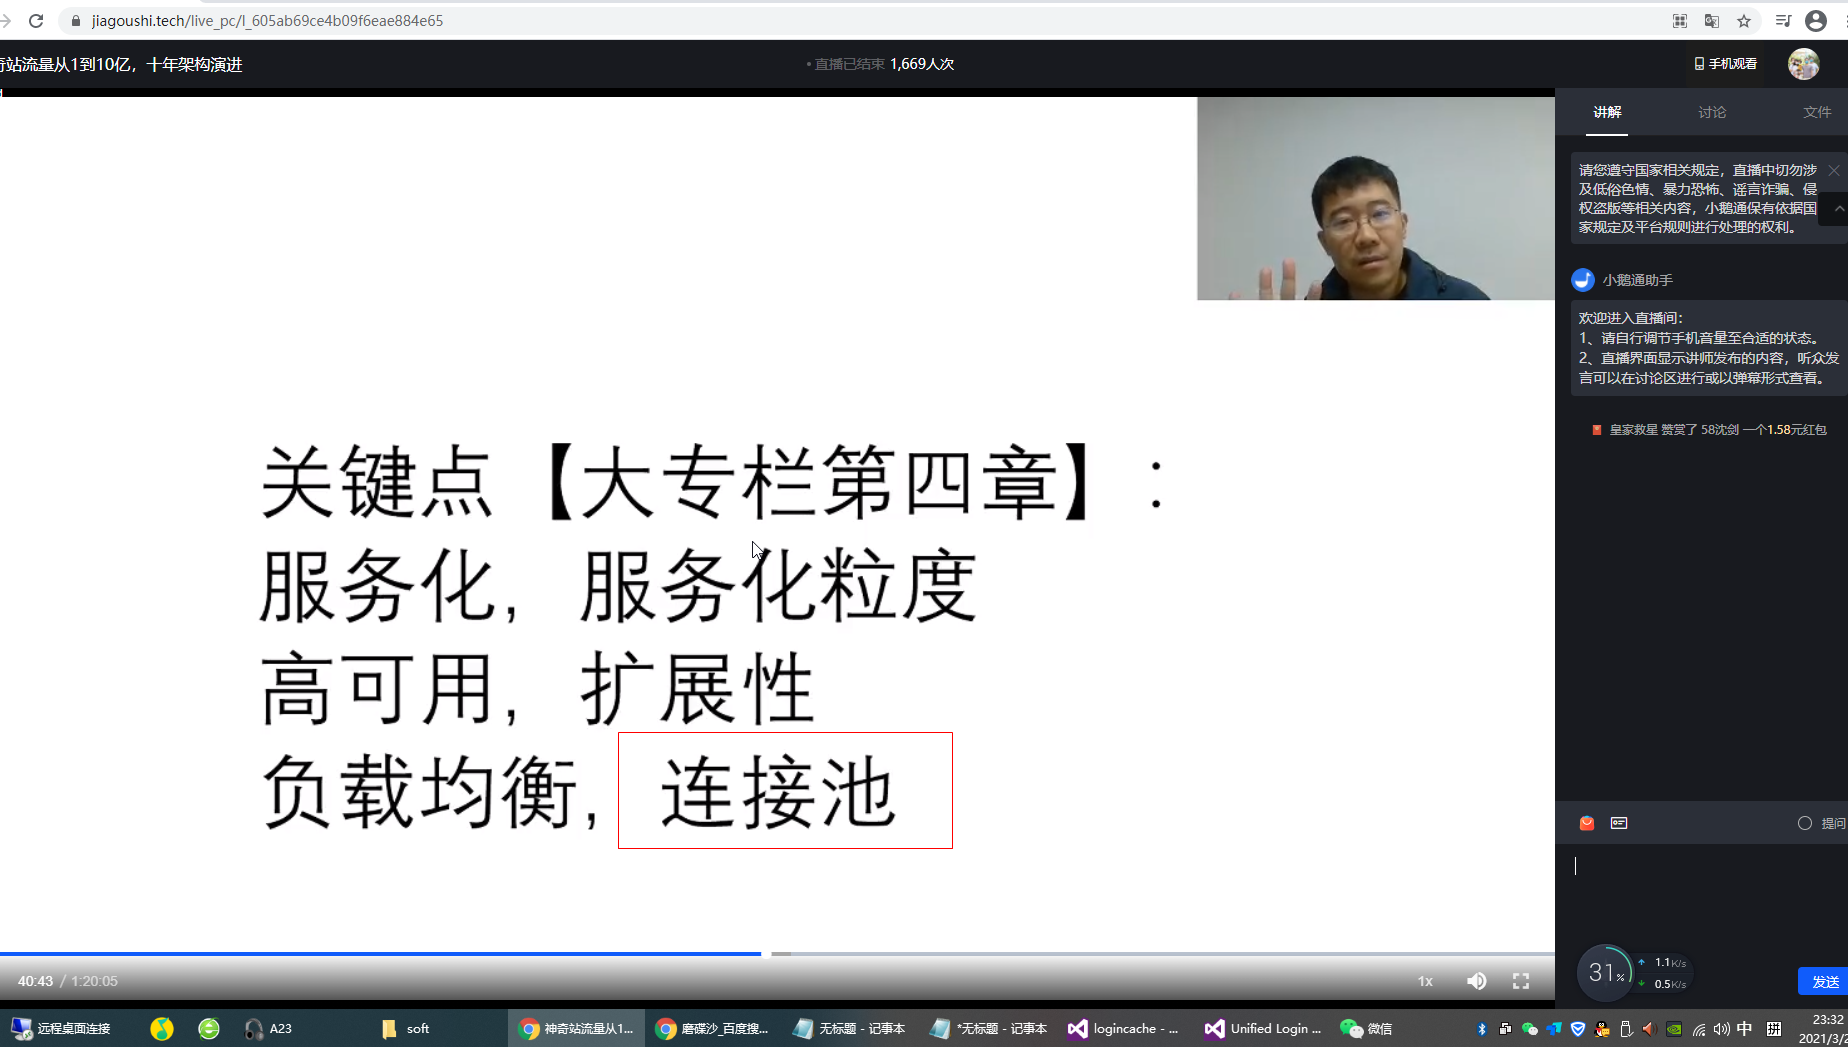Mute the video player volume icon
The height and width of the screenshot is (1047, 1848).
(x=1476, y=981)
